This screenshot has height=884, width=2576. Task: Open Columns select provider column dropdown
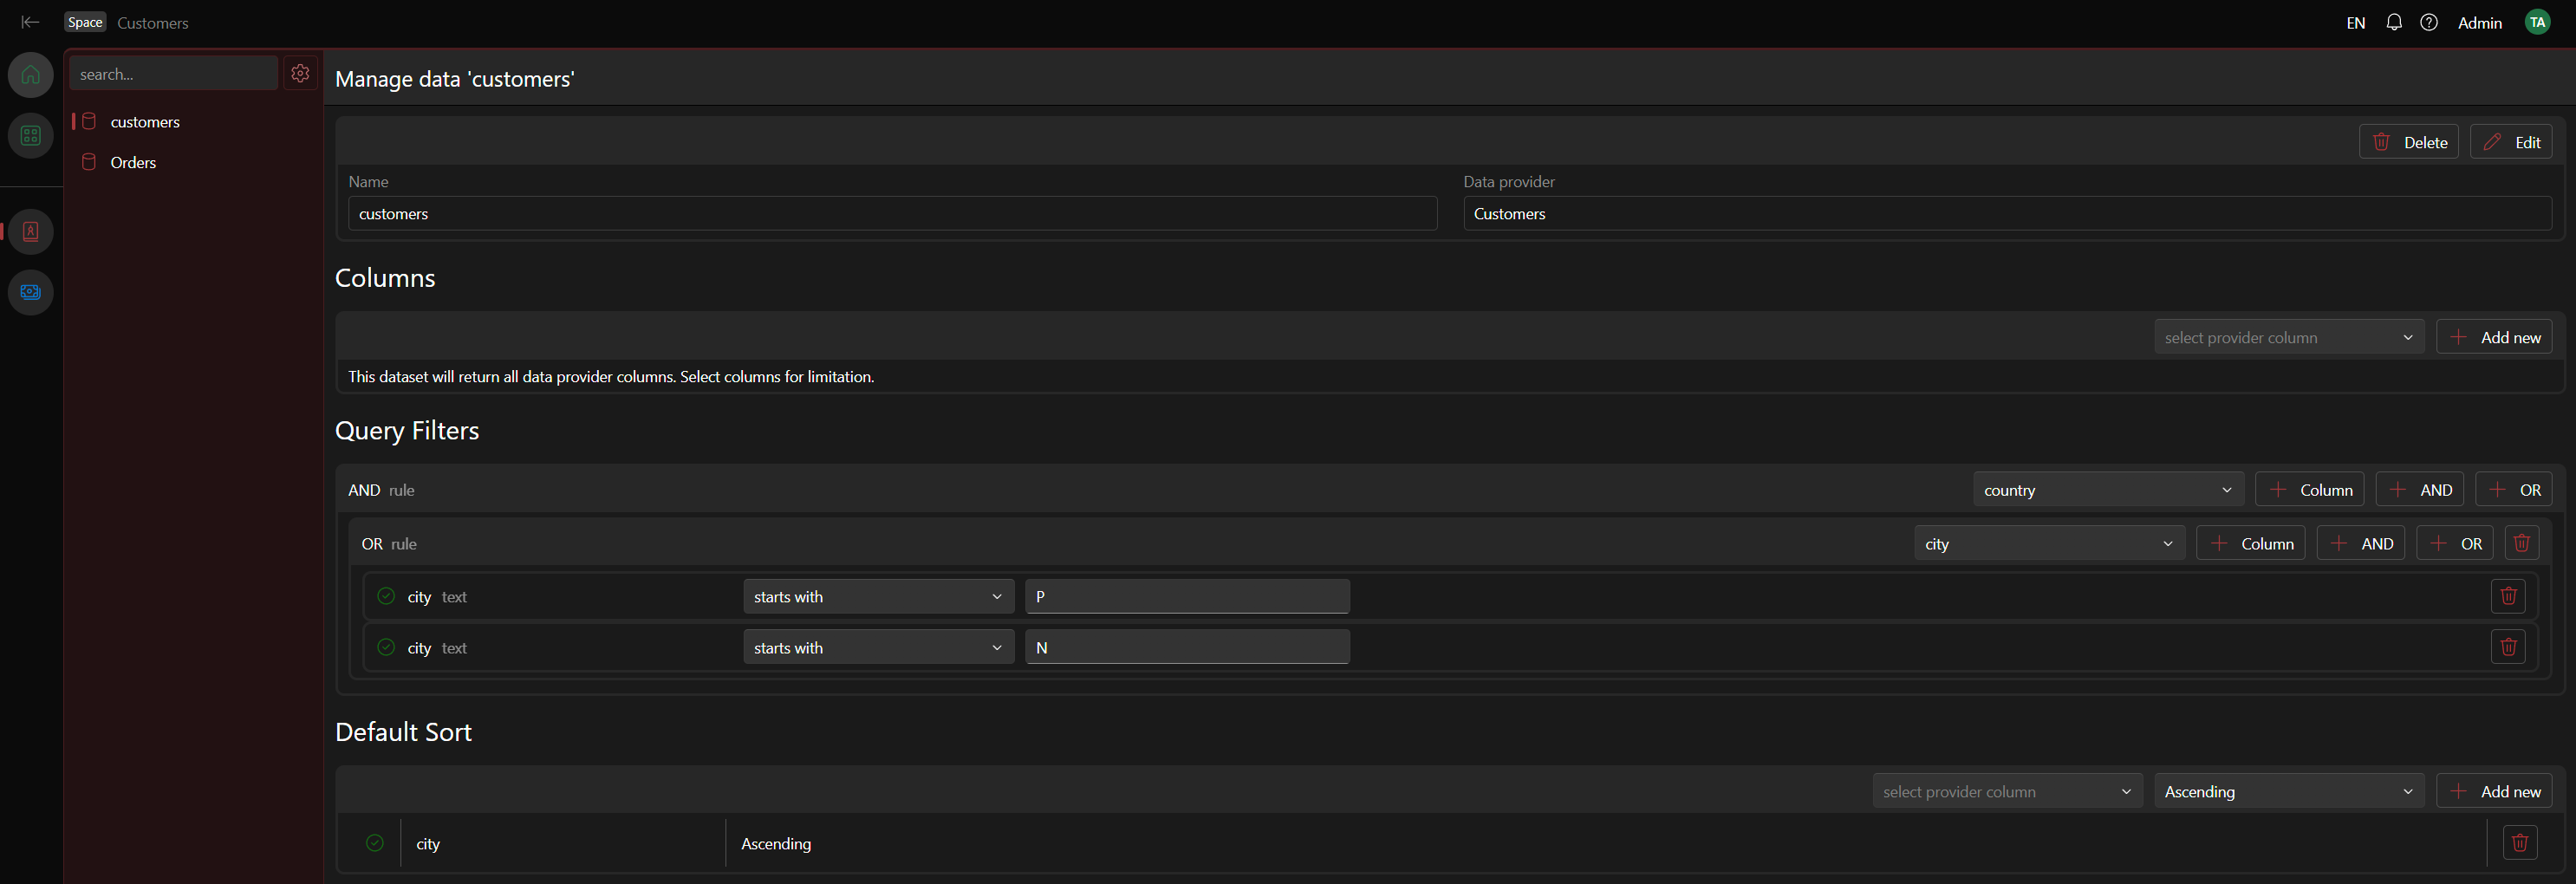(2289, 337)
